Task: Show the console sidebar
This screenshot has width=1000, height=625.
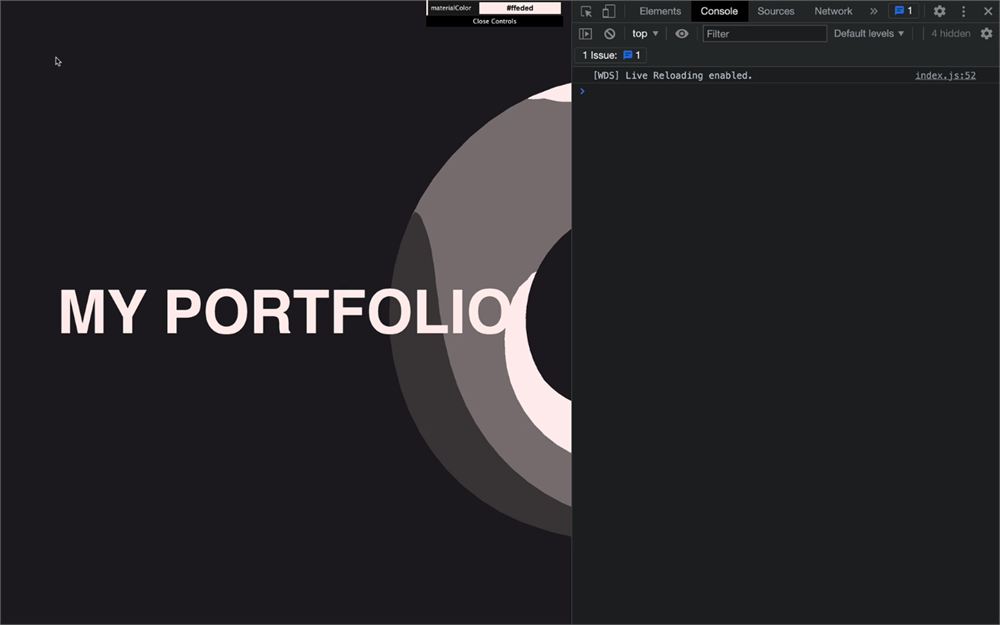Action: pyautogui.click(x=585, y=34)
